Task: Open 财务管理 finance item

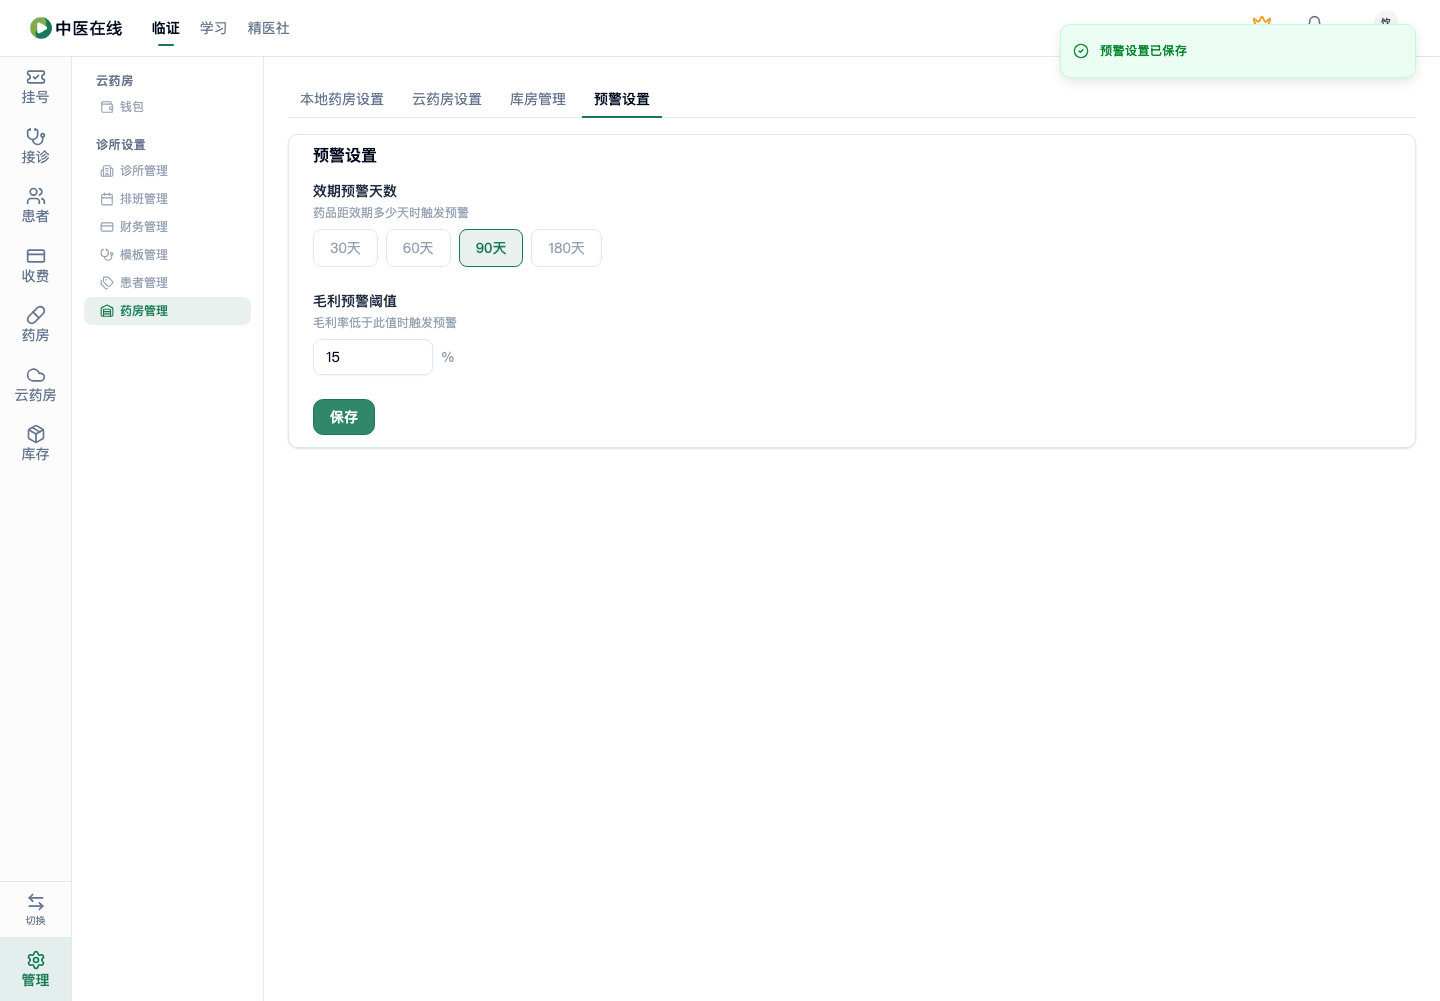Action: [x=167, y=227]
